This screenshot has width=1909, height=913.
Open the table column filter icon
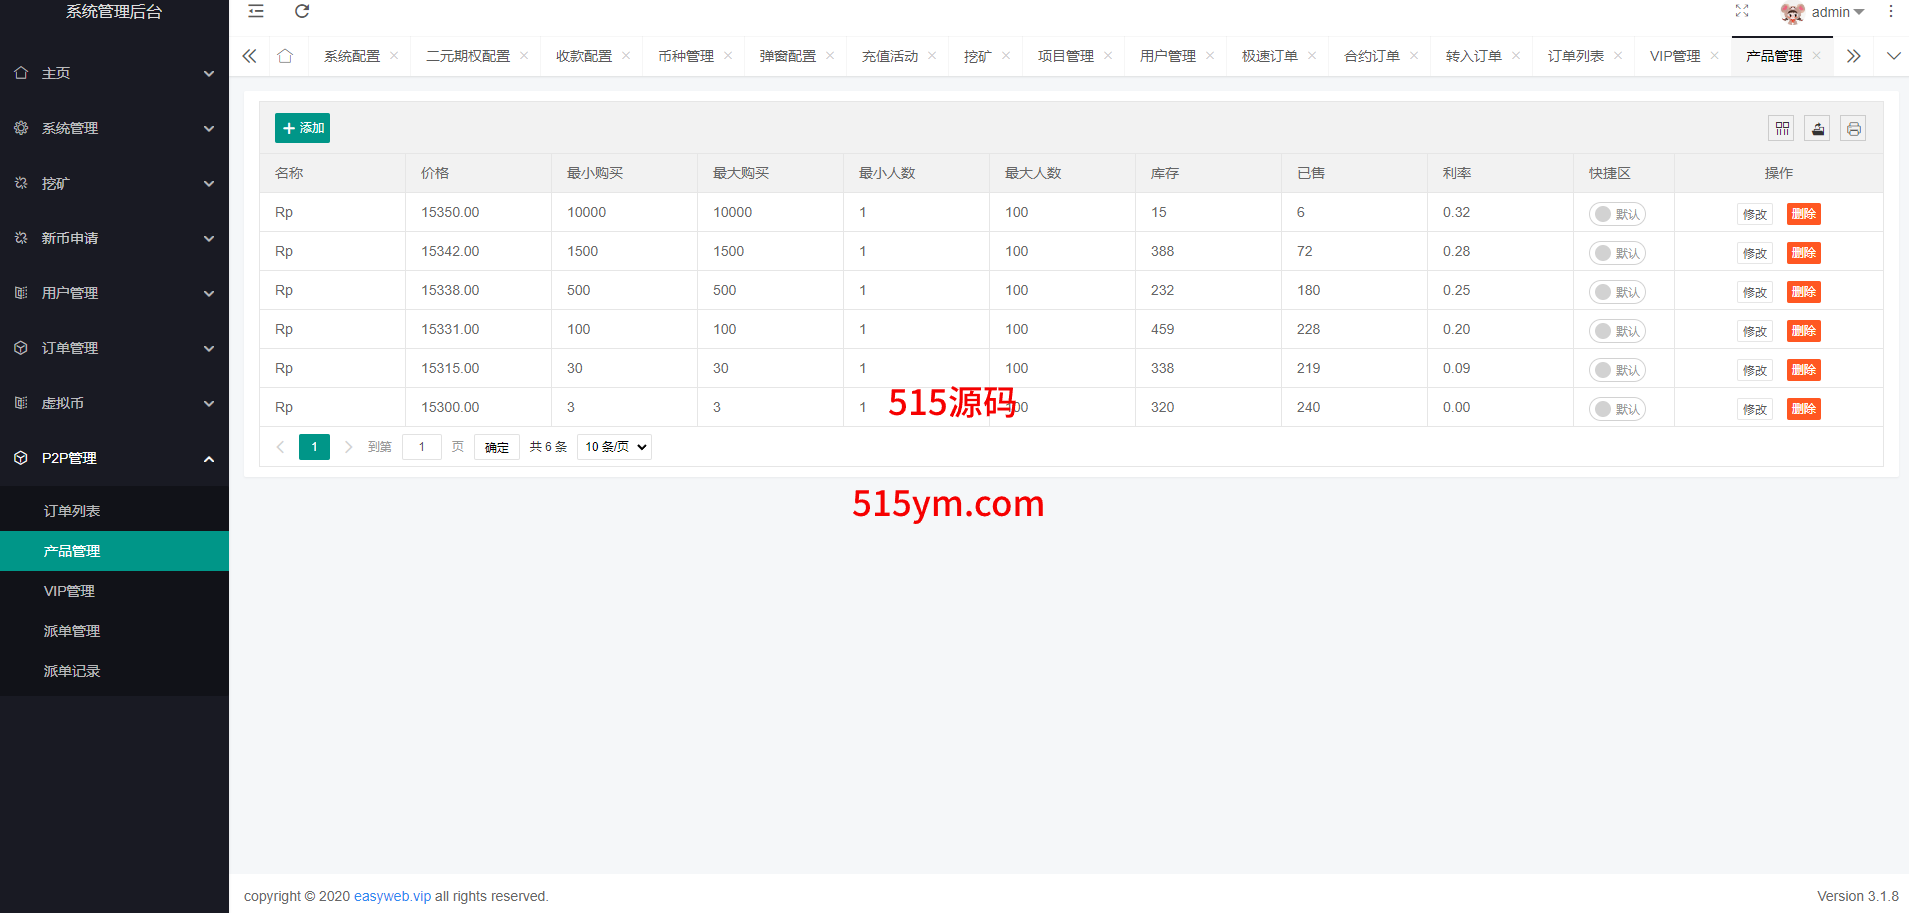point(1782,128)
